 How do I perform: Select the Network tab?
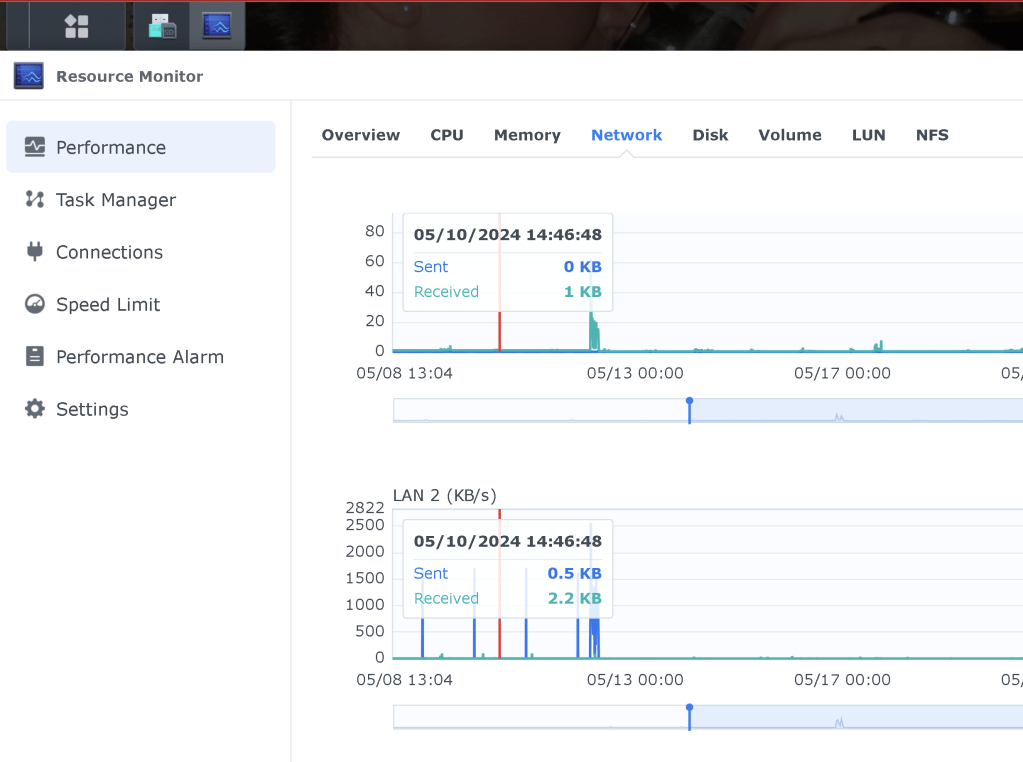pos(626,135)
